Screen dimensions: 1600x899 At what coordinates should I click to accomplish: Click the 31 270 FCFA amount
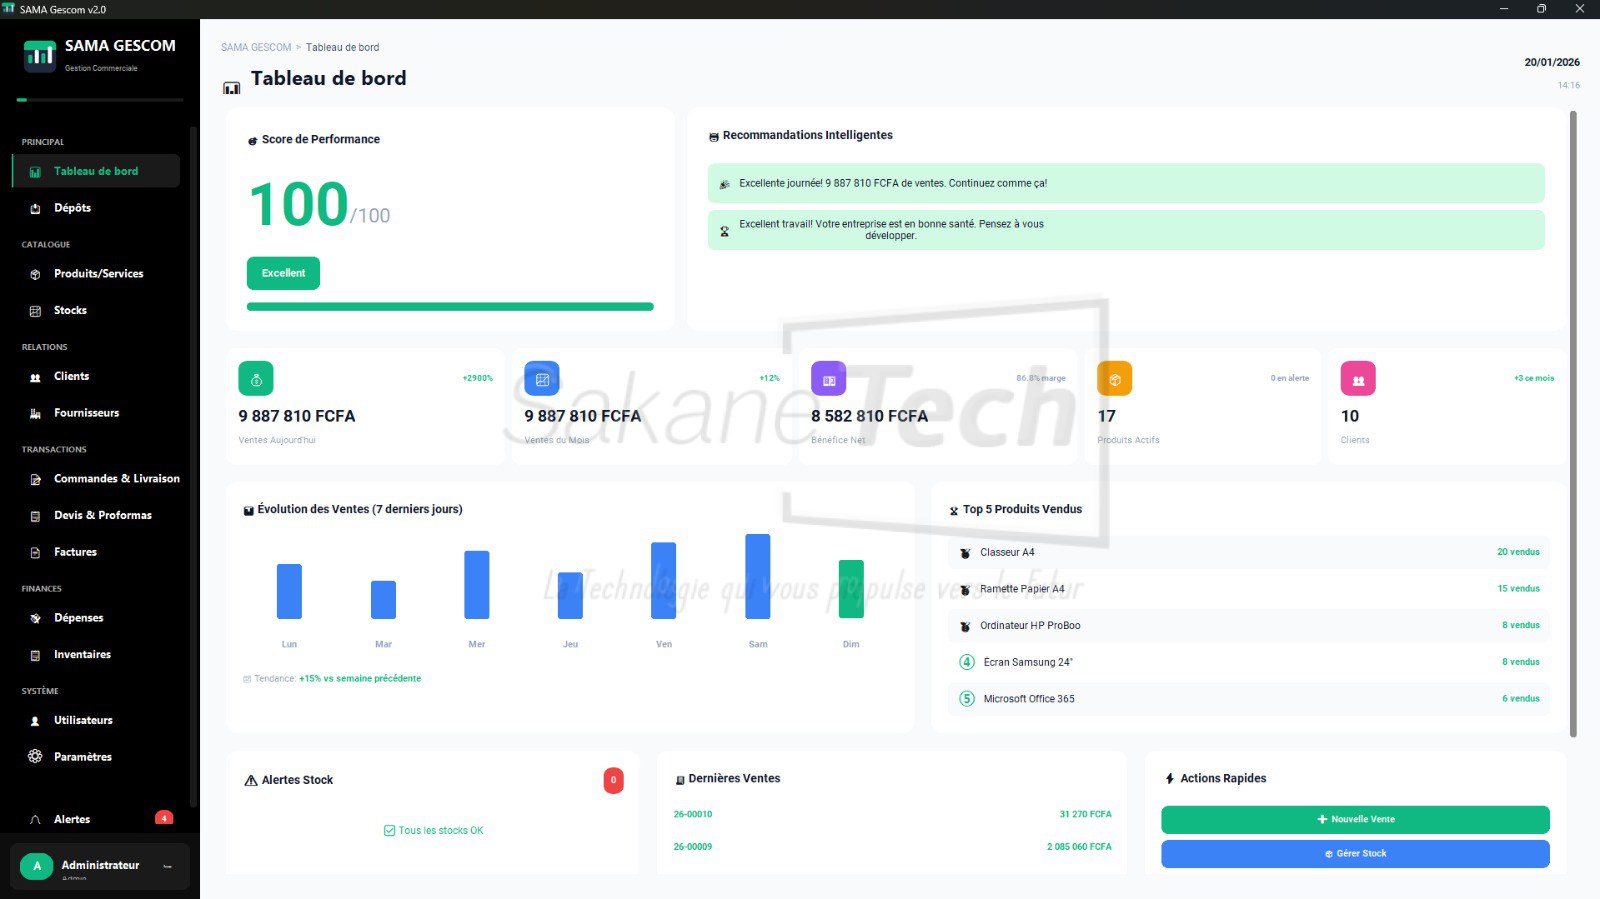pyautogui.click(x=1085, y=815)
